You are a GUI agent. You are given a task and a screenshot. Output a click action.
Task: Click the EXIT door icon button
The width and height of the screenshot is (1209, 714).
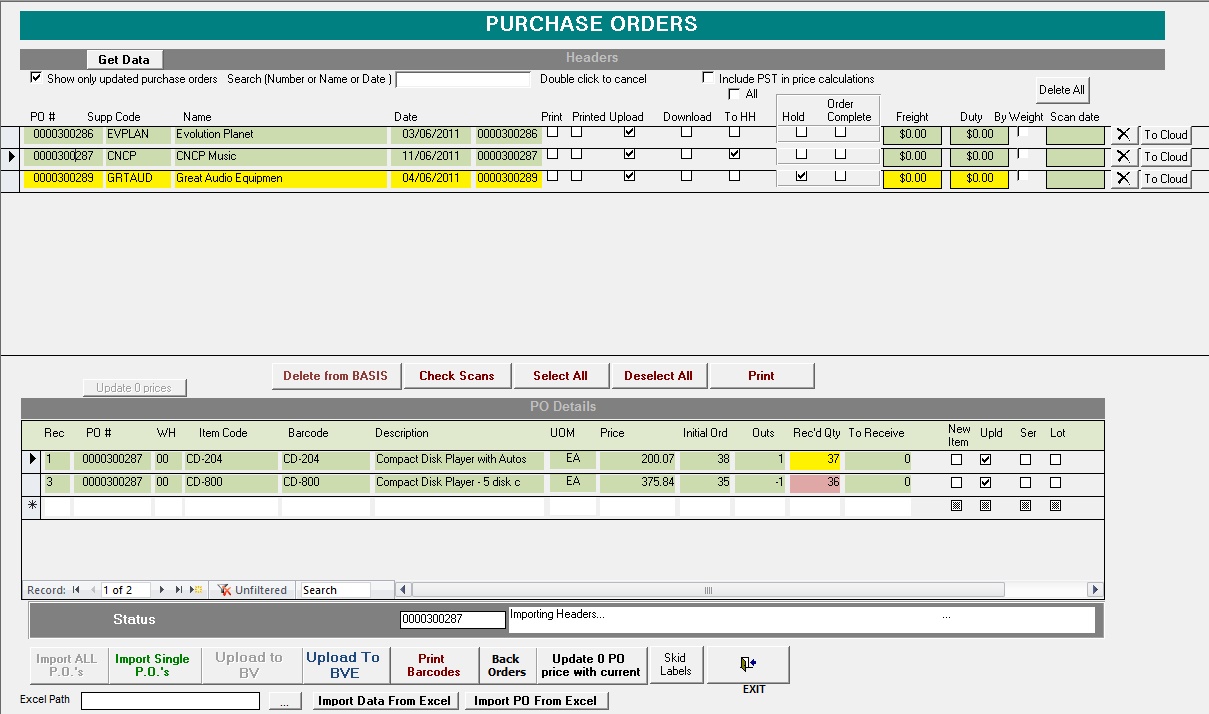click(748, 664)
